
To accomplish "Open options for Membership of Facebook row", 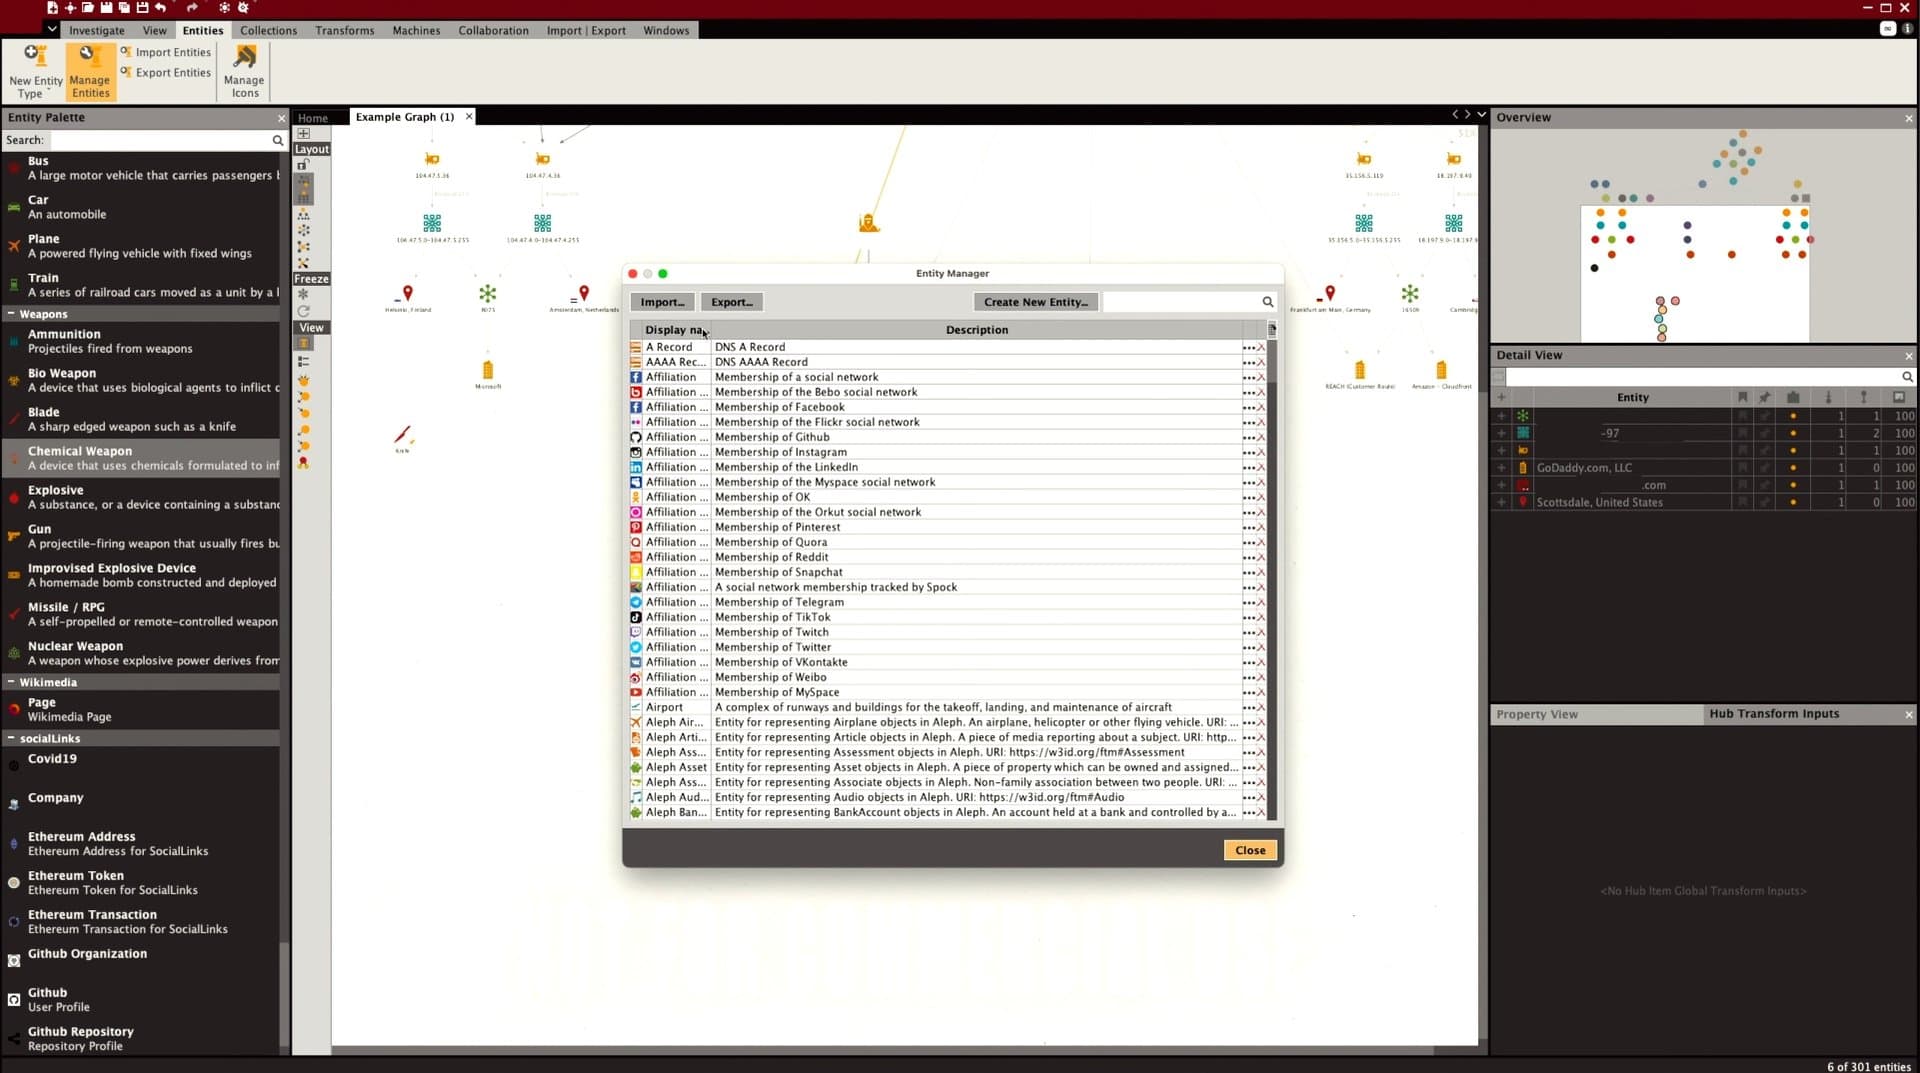I will pos(1248,407).
